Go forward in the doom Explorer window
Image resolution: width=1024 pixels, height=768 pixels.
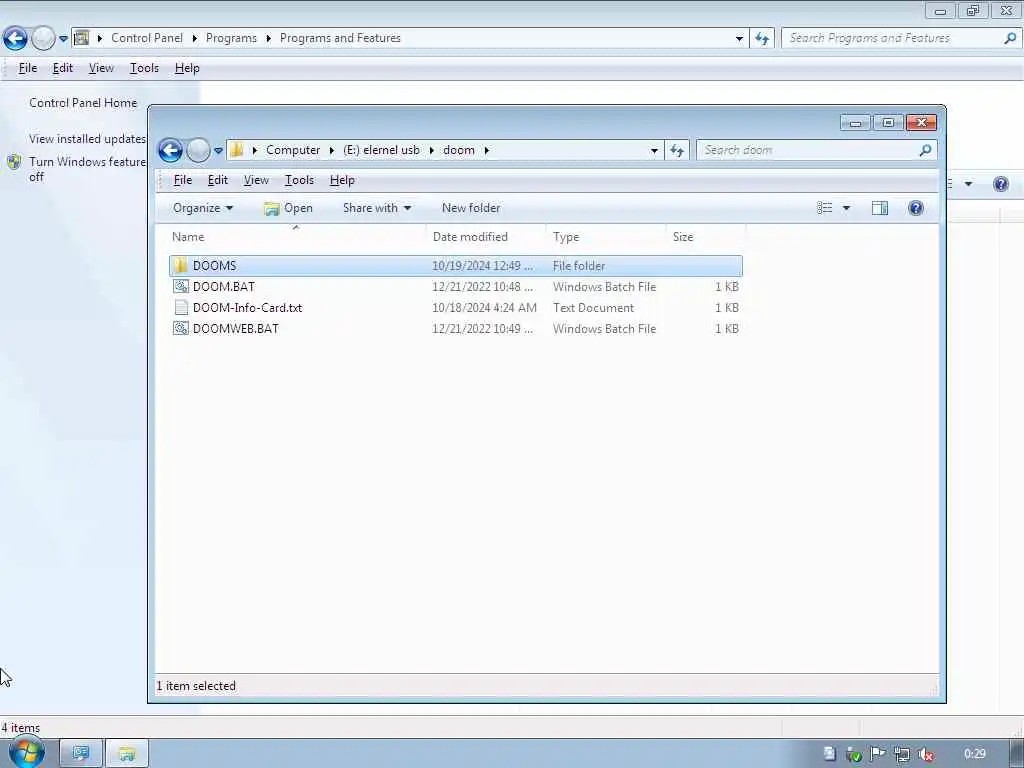pos(198,150)
